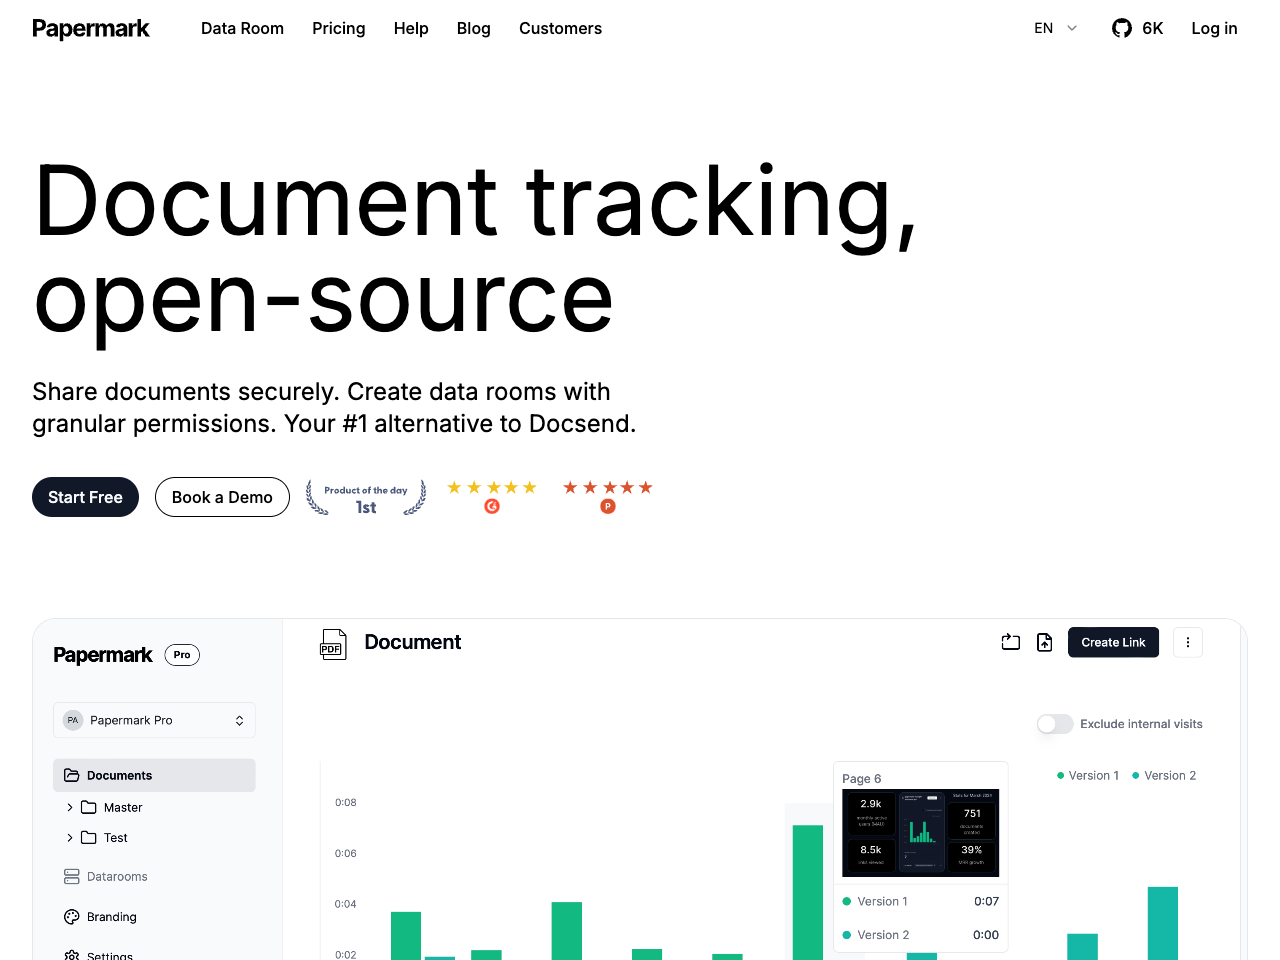The height and width of the screenshot is (960, 1280).
Task: Open Customers in top navigation
Action: pyautogui.click(x=560, y=28)
